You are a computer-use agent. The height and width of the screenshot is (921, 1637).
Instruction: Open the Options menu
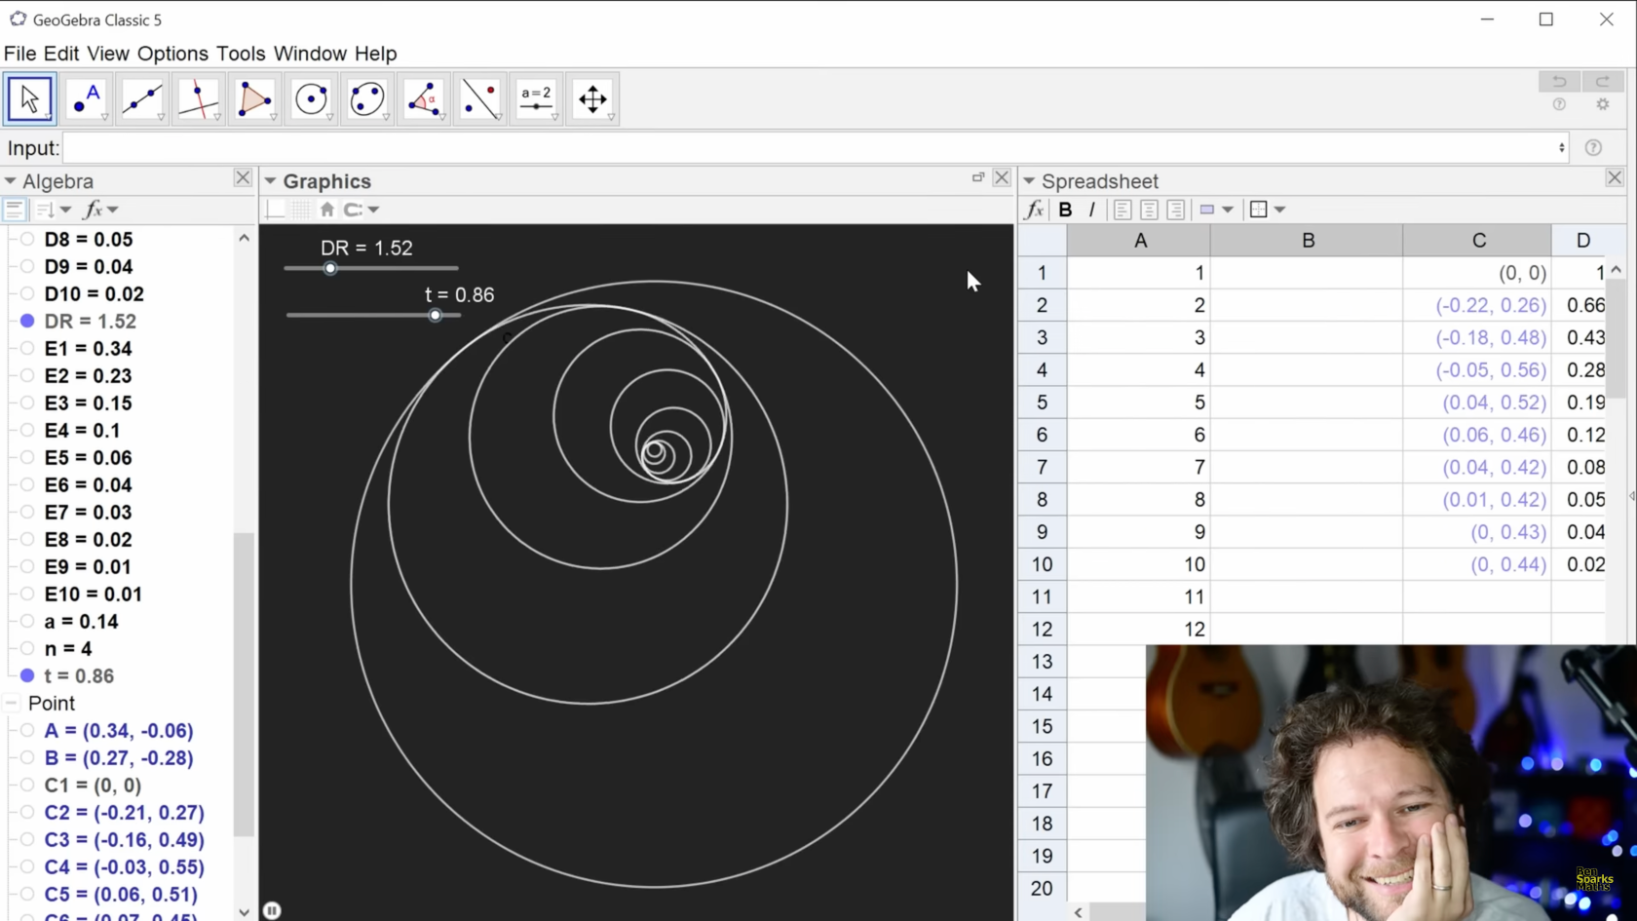pos(172,53)
